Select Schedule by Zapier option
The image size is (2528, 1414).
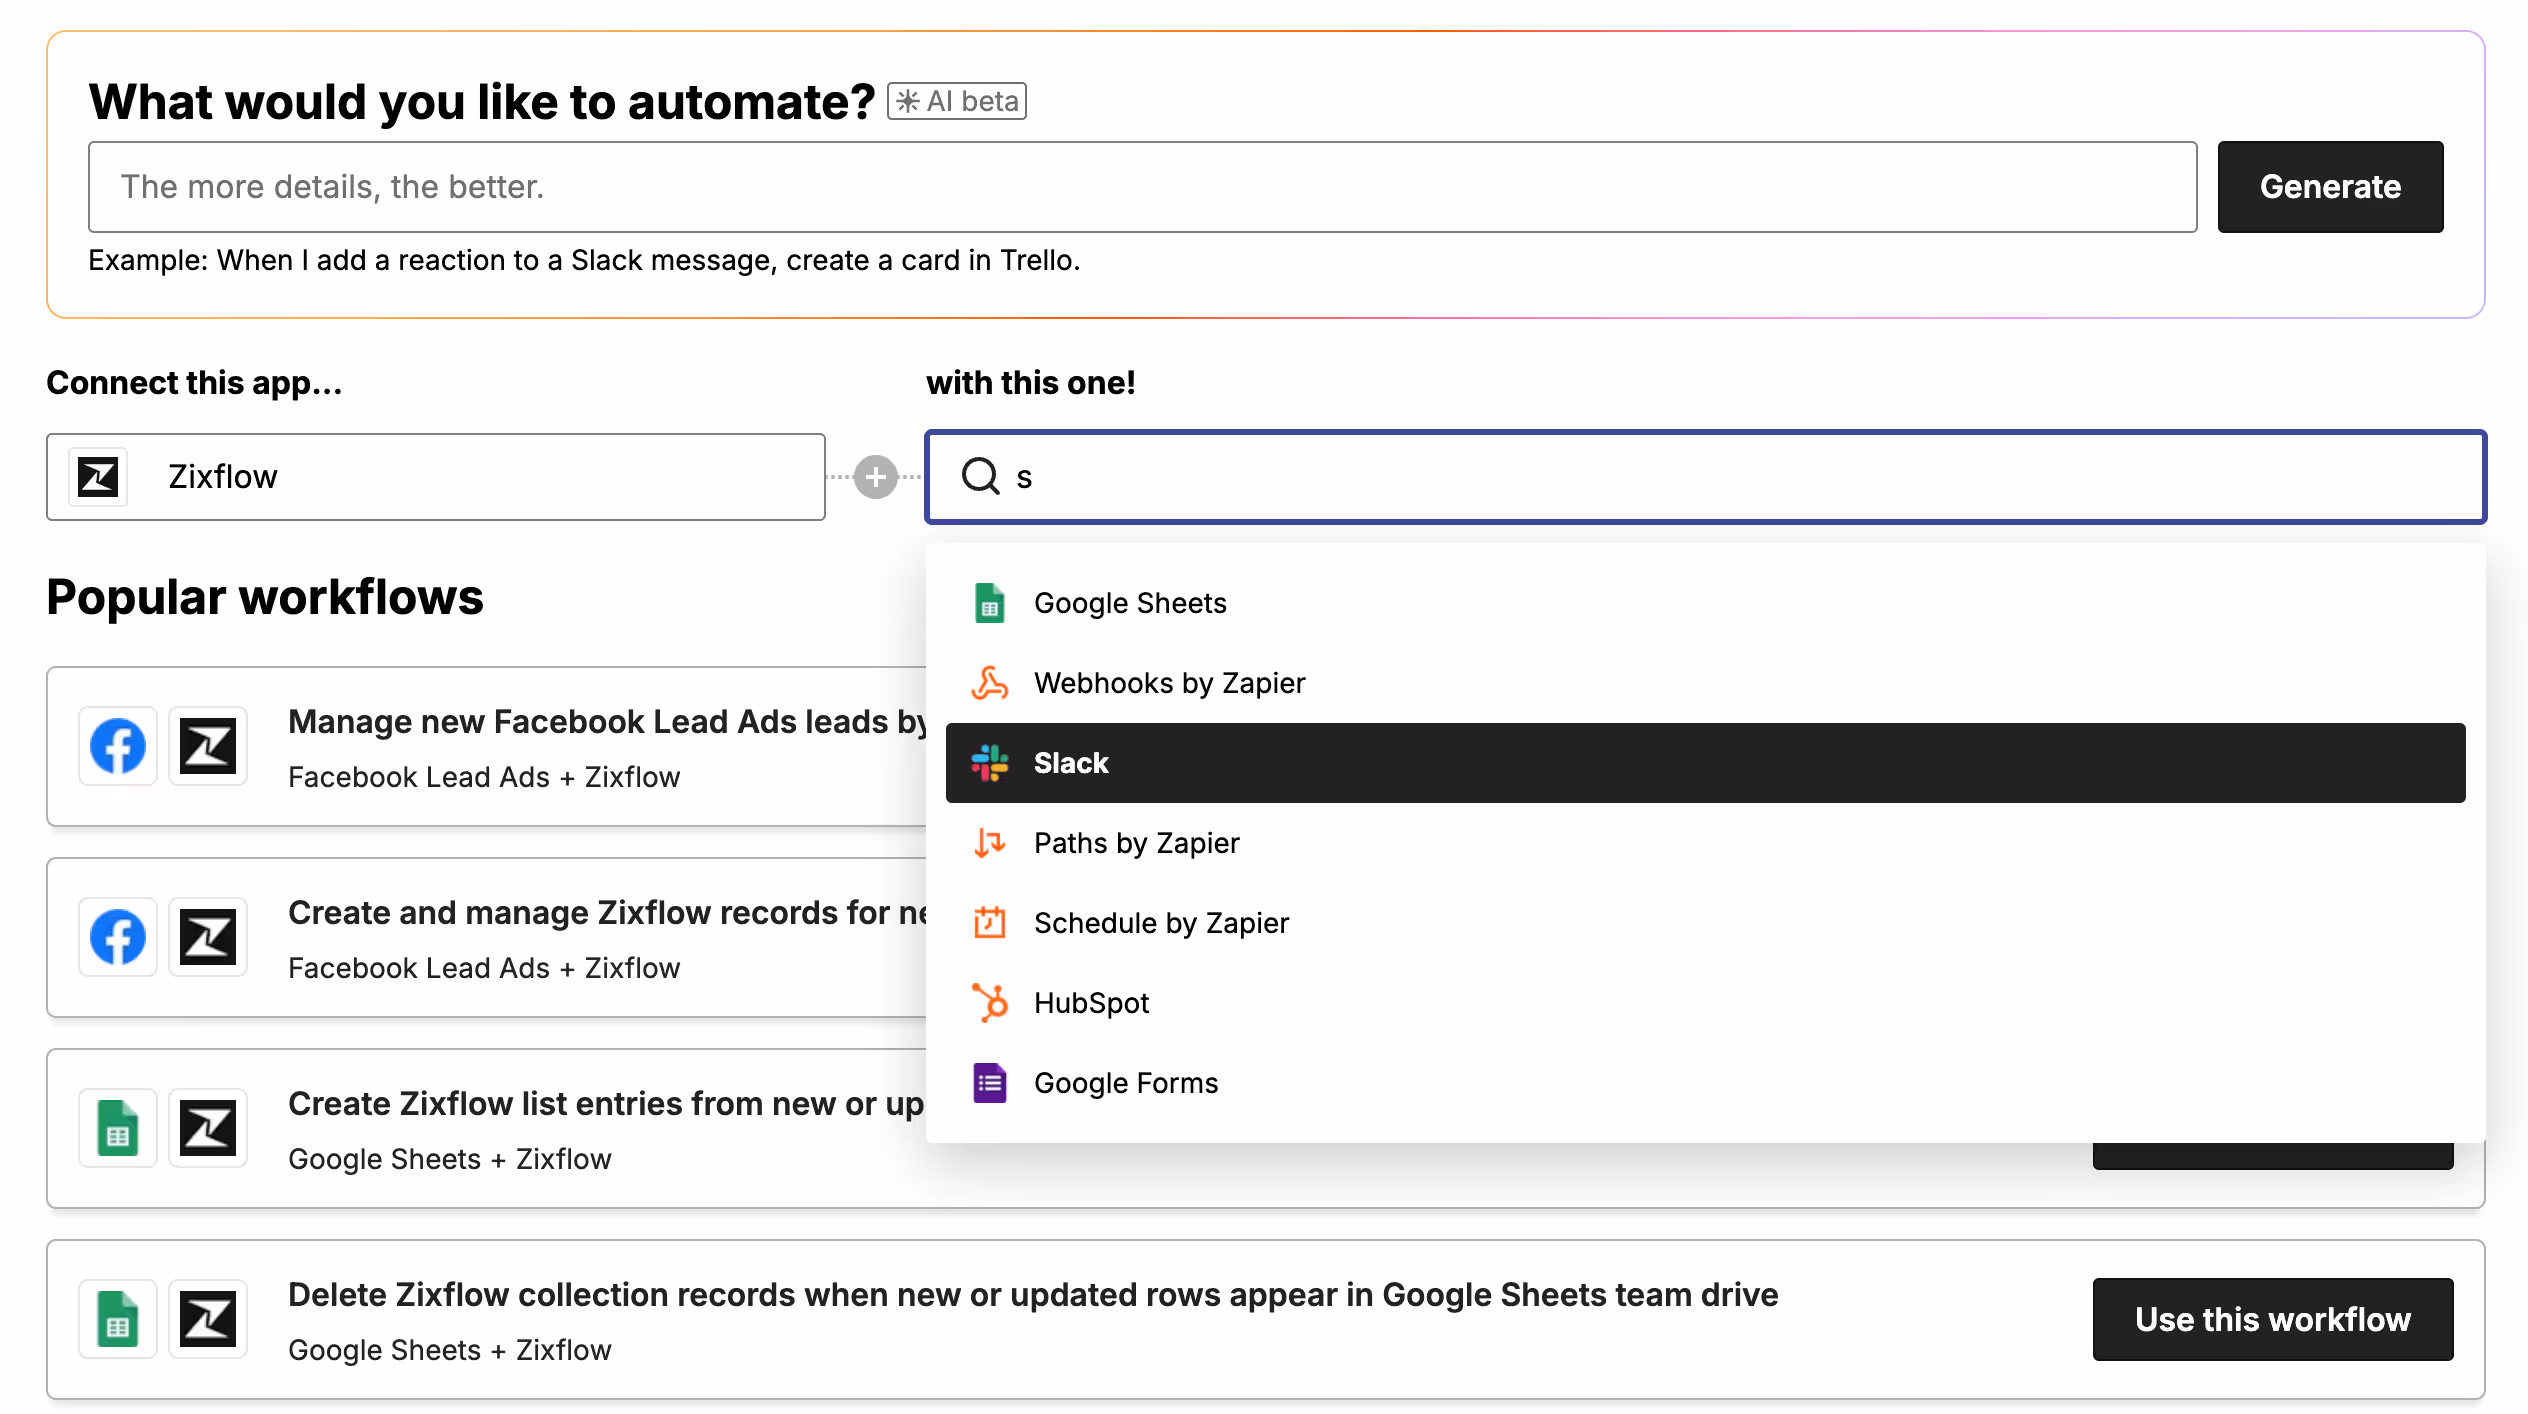point(1161,922)
